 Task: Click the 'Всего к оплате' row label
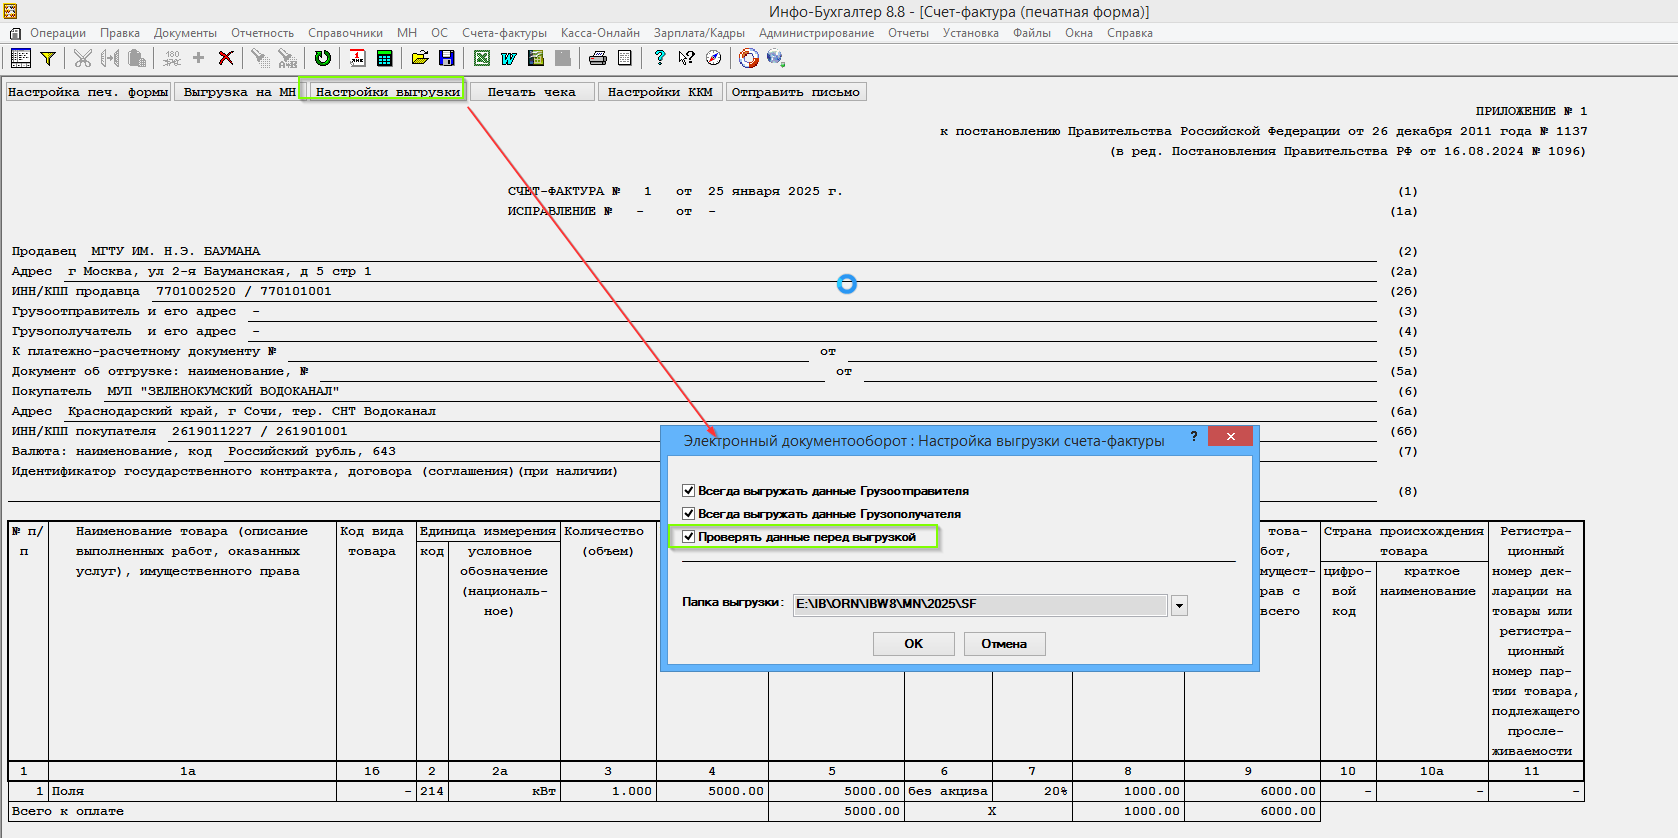click(x=68, y=811)
